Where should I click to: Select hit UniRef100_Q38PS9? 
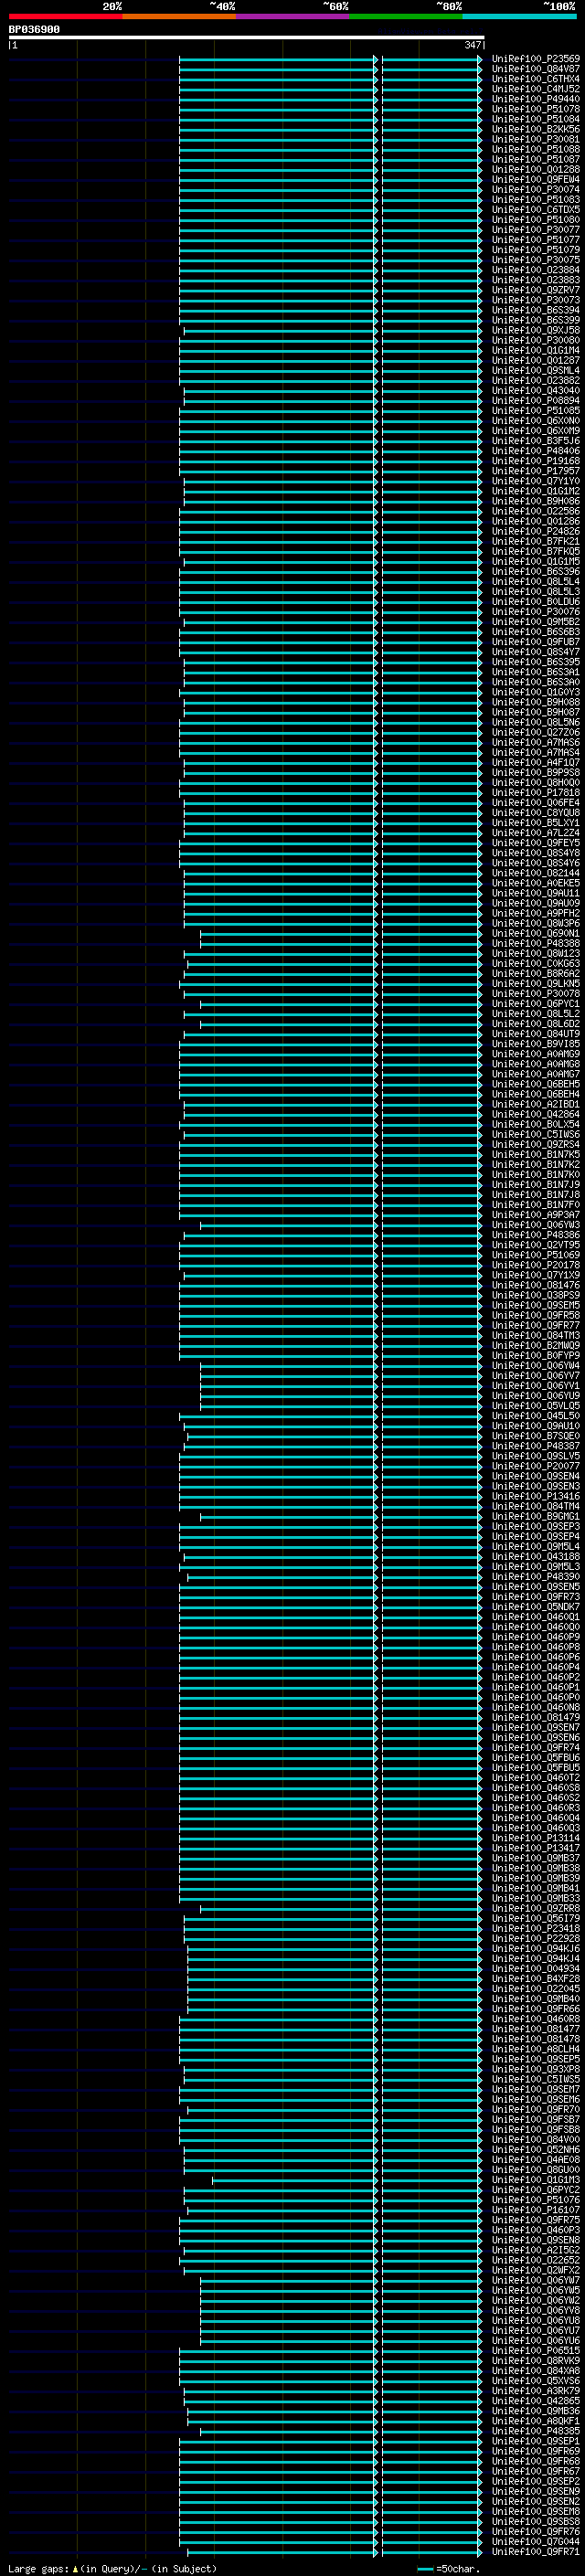tap(536, 1295)
